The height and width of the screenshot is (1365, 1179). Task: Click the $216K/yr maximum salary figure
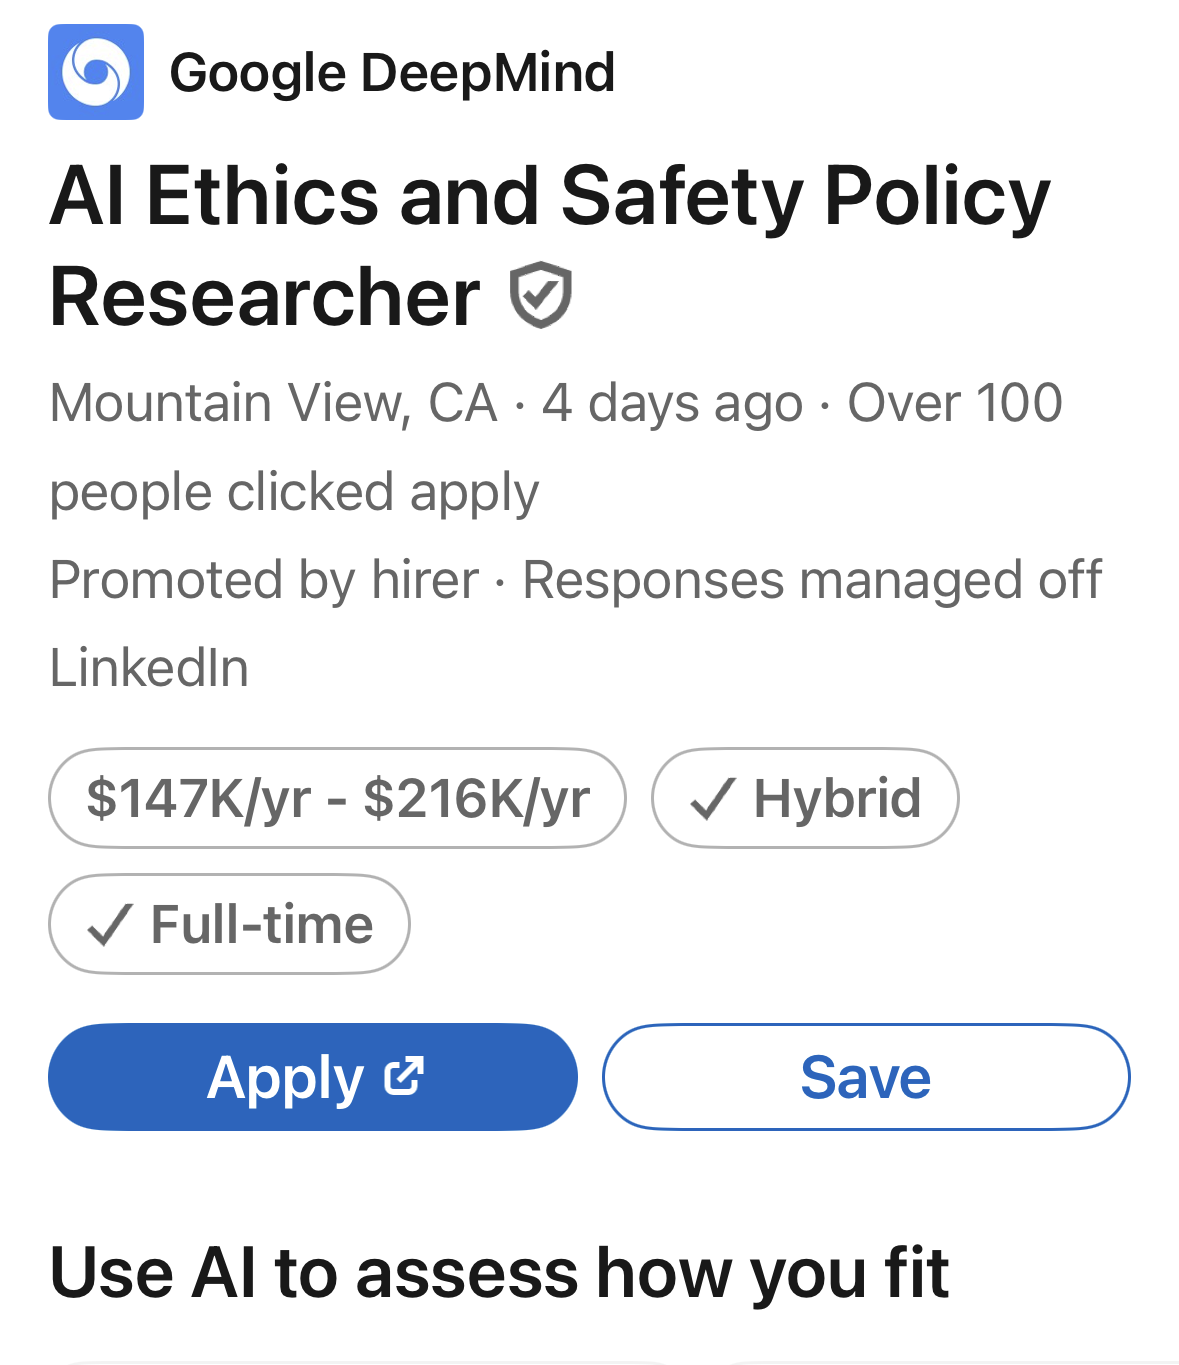[476, 799]
